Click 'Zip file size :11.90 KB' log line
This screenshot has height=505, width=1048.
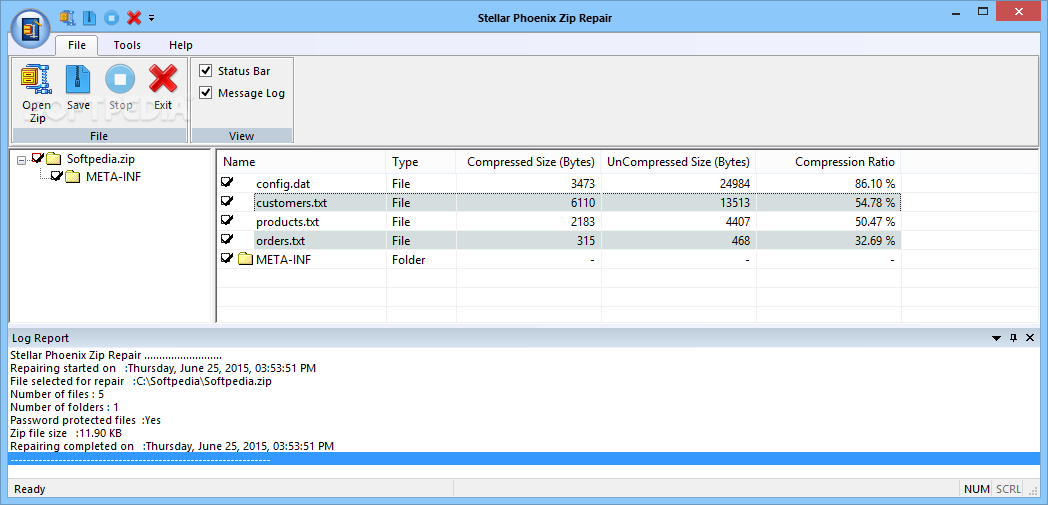(66, 433)
